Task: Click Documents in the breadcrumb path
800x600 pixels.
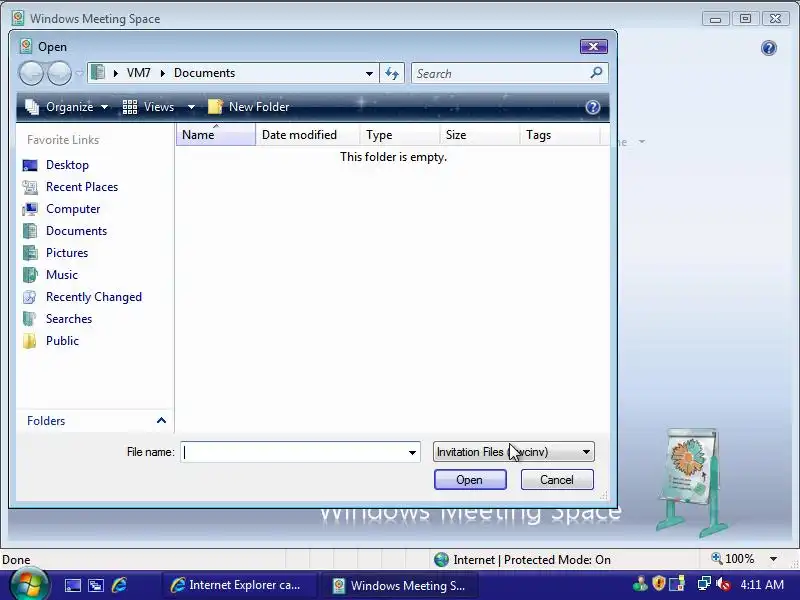Action: (204, 73)
